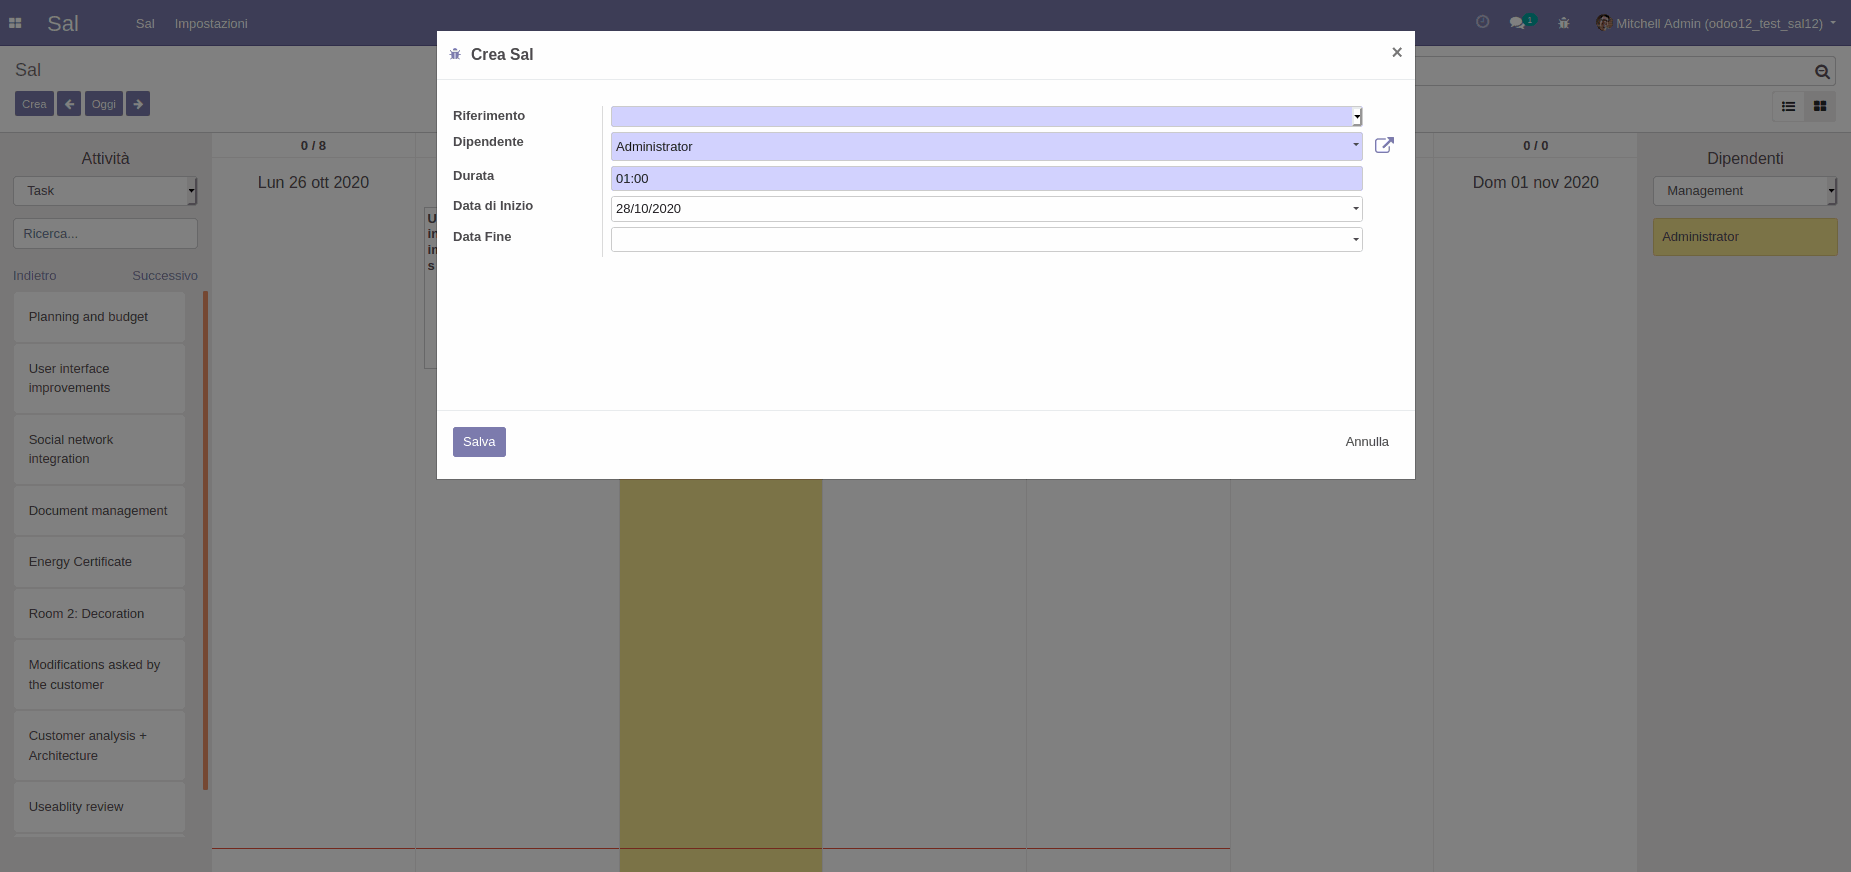Click the bug icon in Crea Sal dialog

tap(455, 54)
